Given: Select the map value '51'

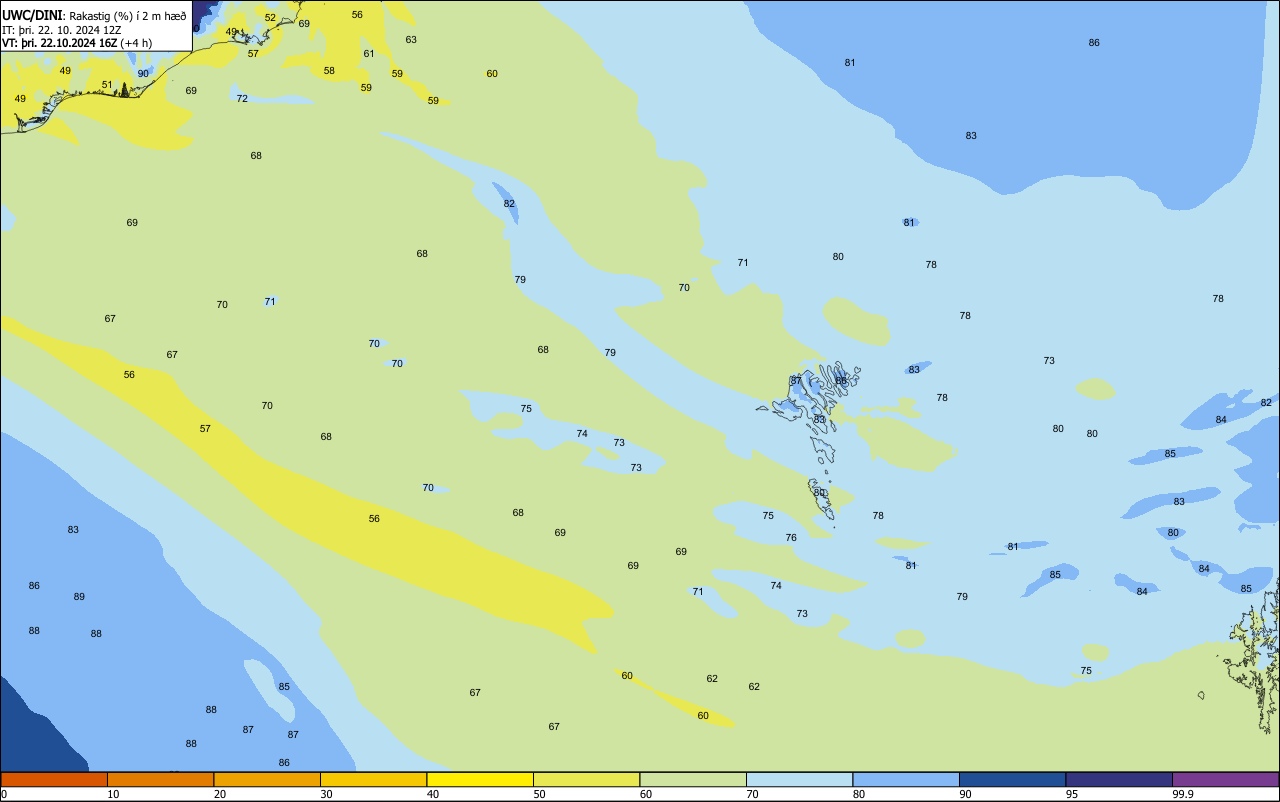Looking at the screenshot, I should (107, 85).
